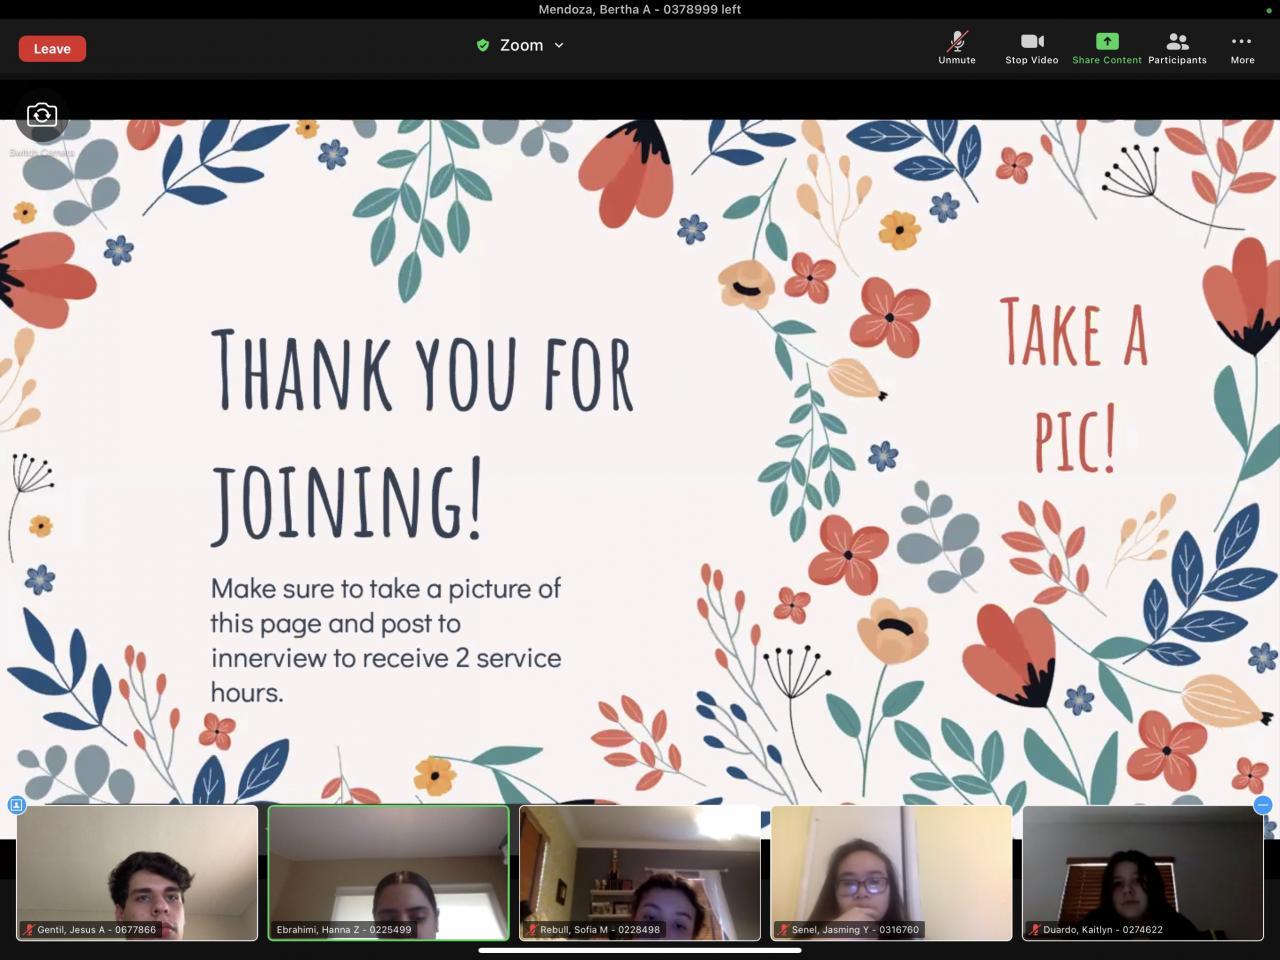1280x960 pixels.
Task: Switch the camera
Action: (42, 115)
